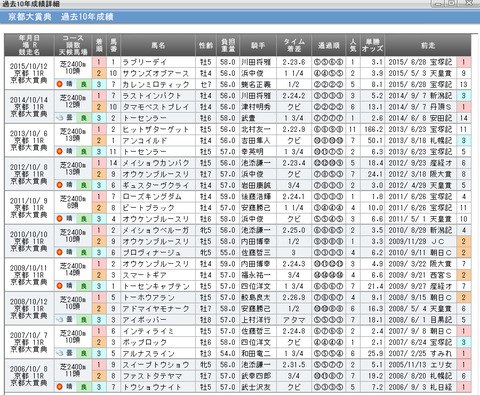This screenshot has height=395, width=480.
Task: Click horse name メイショウベルーガ
Action: click(x=156, y=230)
